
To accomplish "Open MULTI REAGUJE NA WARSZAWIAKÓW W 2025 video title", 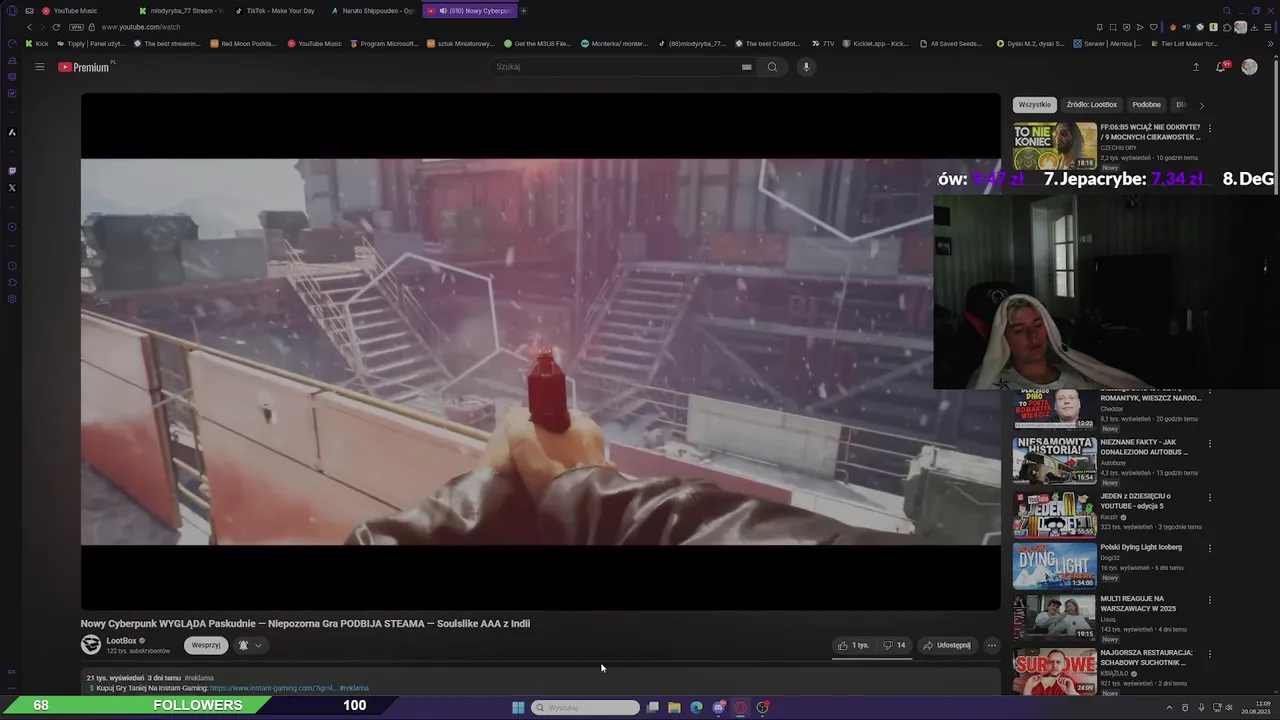I will point(1138,603).
